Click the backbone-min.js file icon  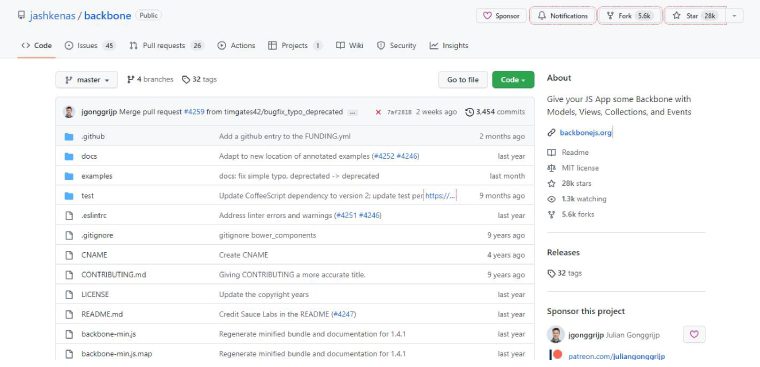[69, 334]
